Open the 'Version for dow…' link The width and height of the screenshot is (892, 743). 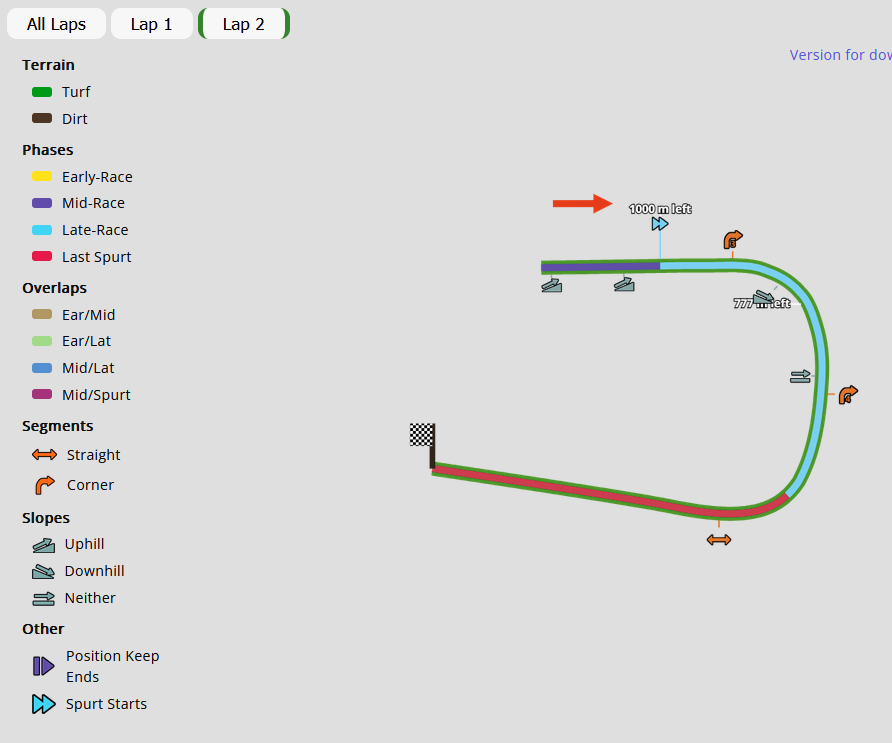click(x=840, y=55)
